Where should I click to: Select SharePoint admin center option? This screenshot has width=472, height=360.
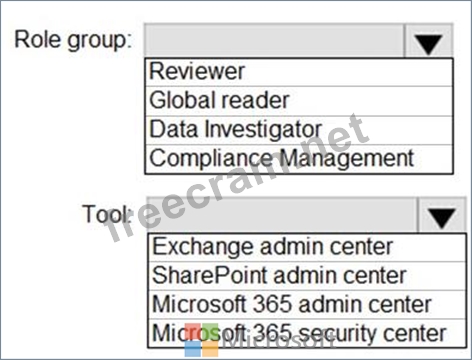point(307,276)
